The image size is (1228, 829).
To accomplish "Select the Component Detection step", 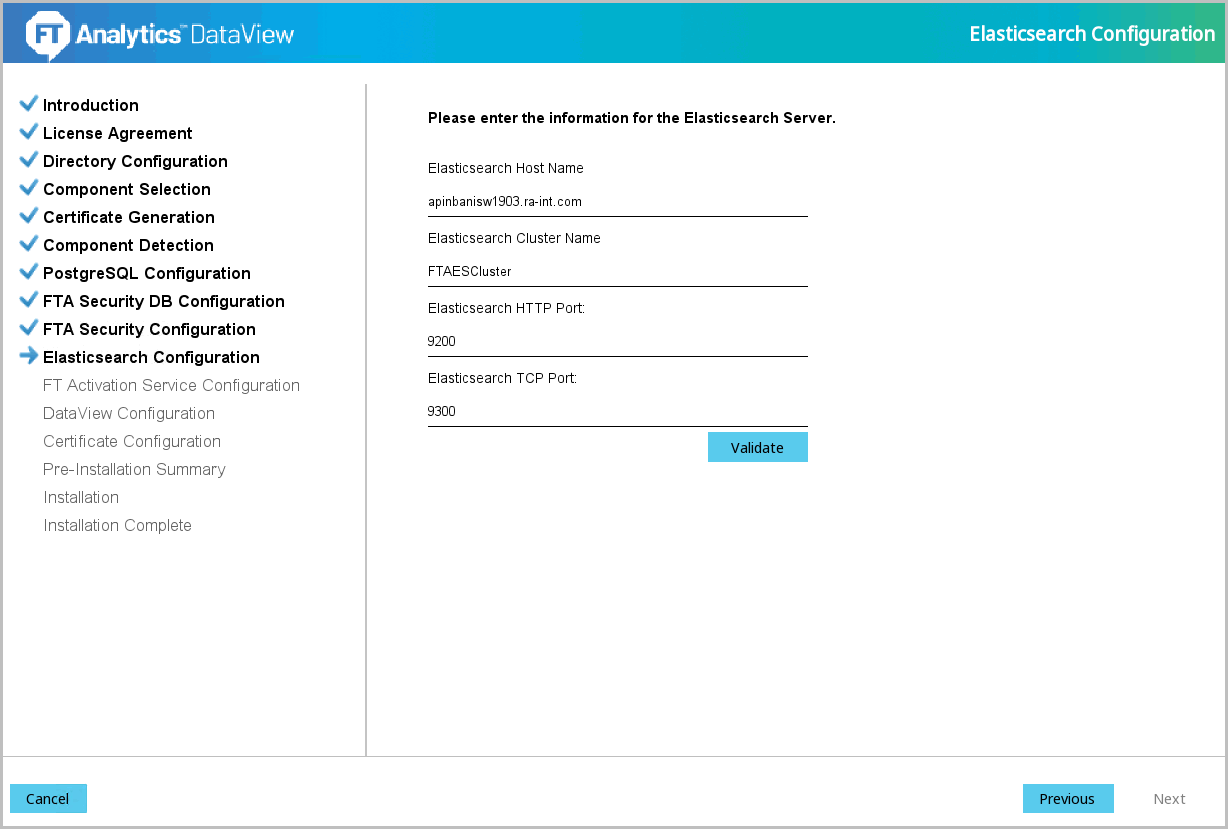I will point(128,245).
